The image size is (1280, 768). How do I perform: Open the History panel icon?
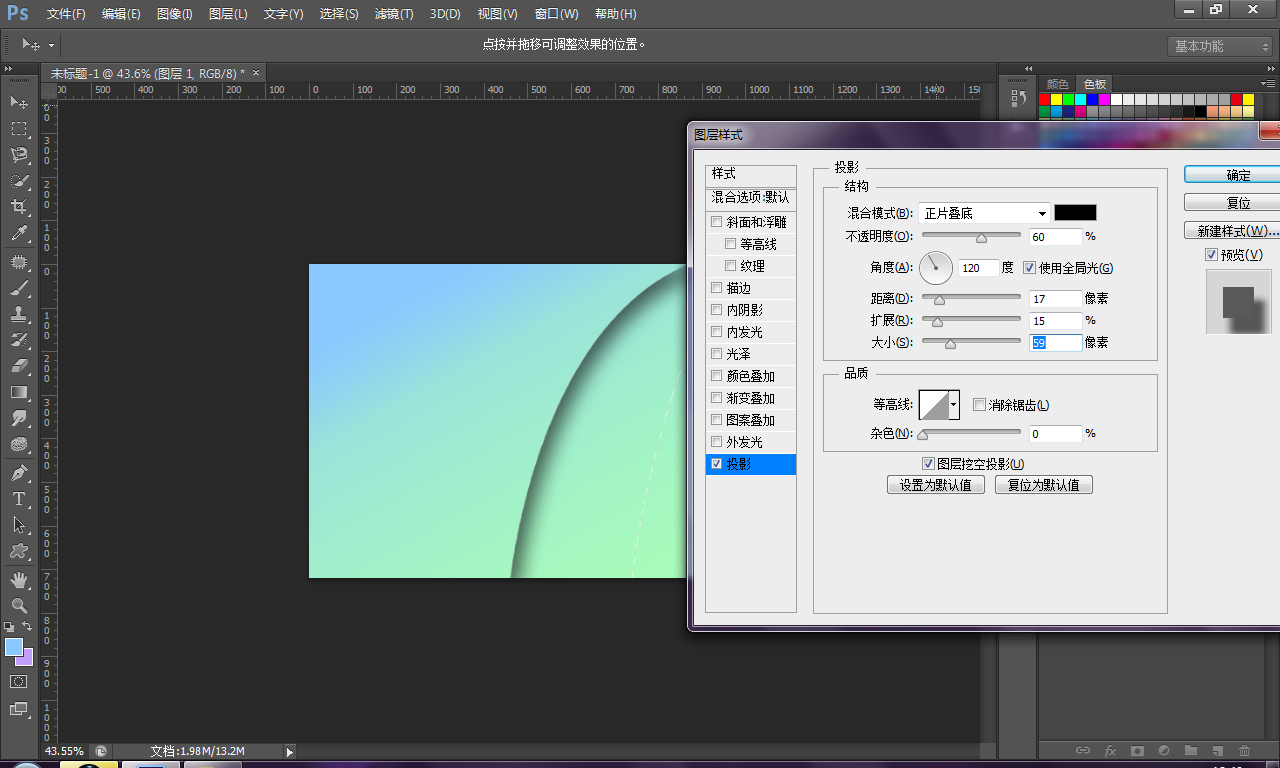click(x=1019, y=98)
